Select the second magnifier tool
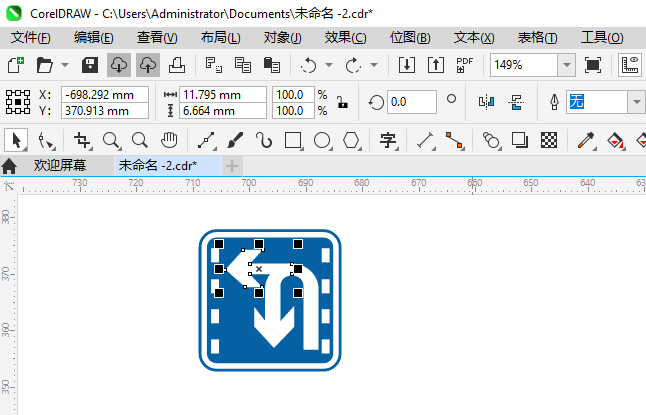646x415 pixels. pos(140,141)
